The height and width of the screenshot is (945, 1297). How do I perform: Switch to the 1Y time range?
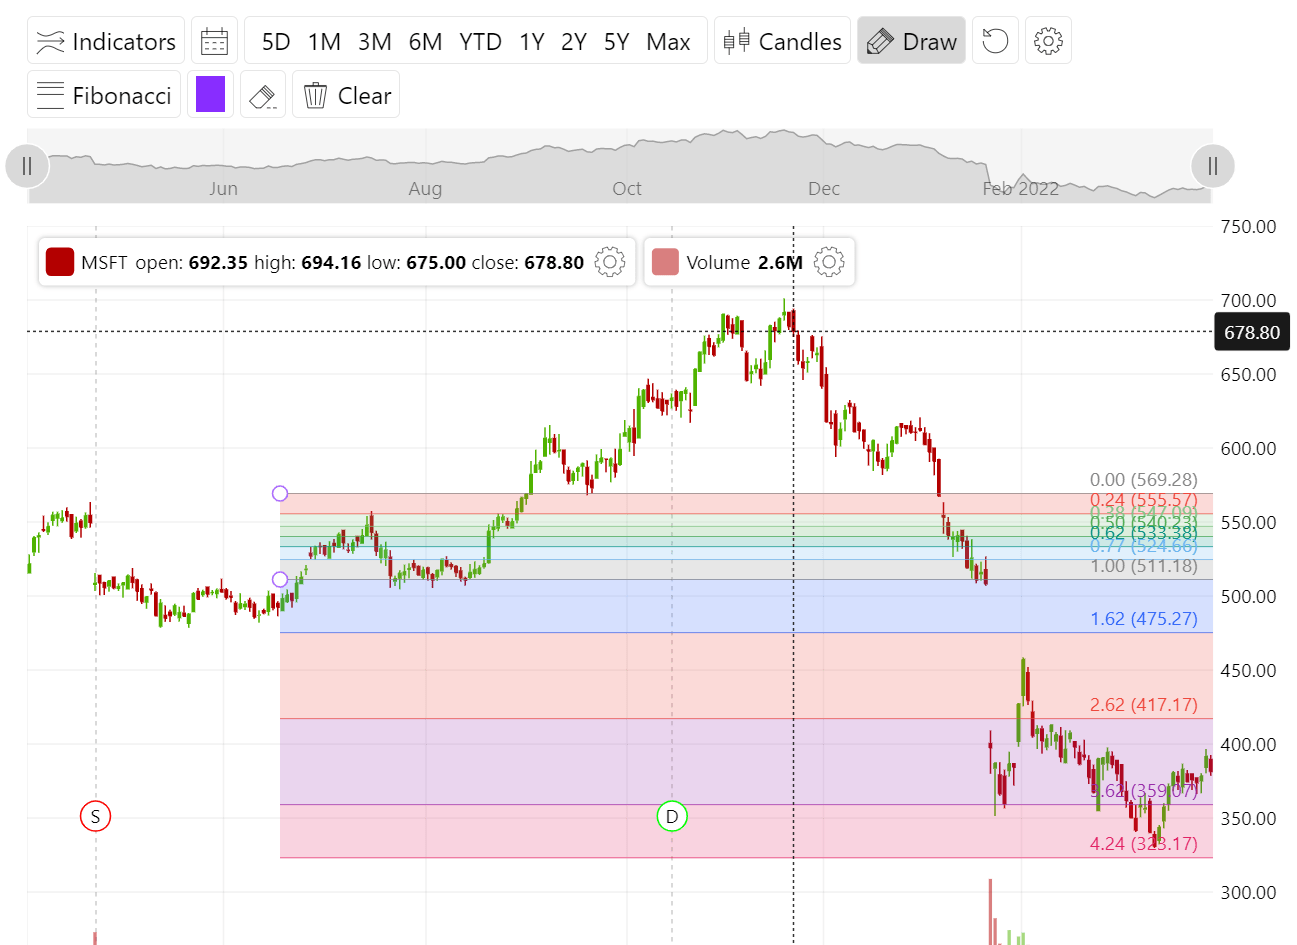[531, 41]
